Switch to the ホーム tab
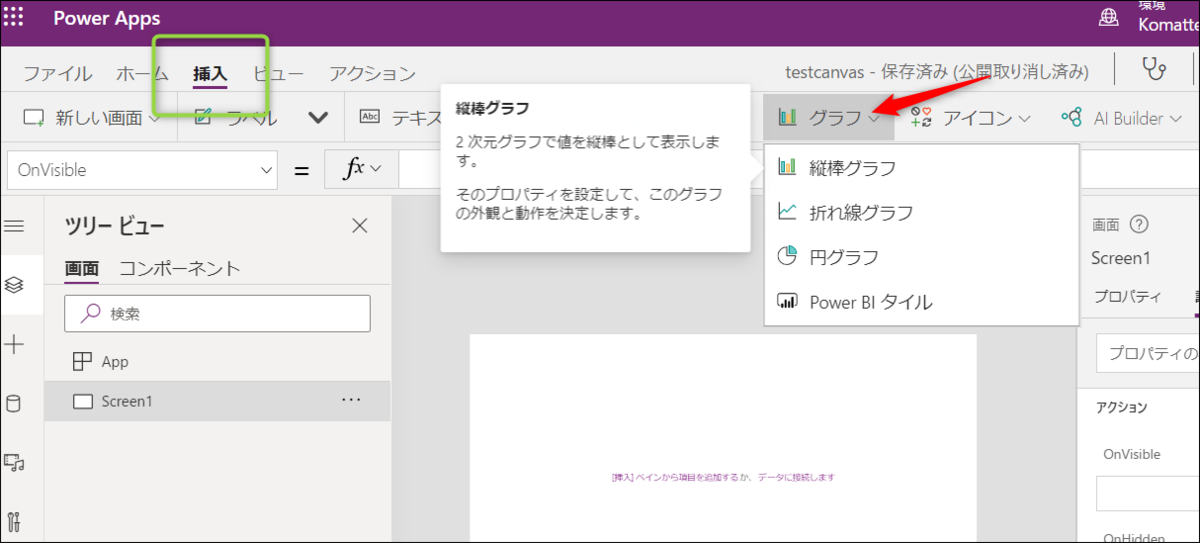The height and width of the screenshot is (543, 1200). coord(142,73)
